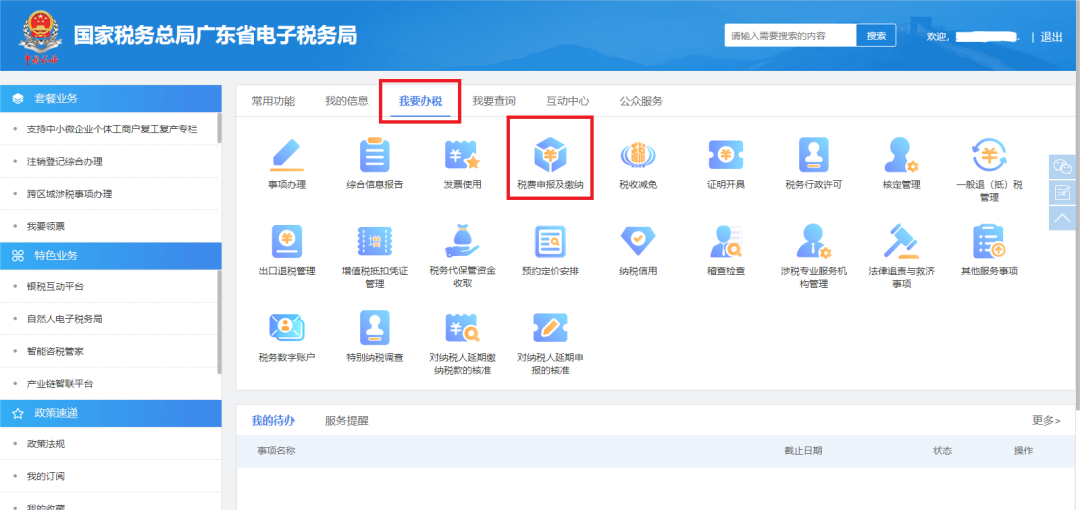The height and width of the screenshot is (510, 1080).
Task: Open the 对纳税人延期申报的核准 icon
Action: (x=550, y=327)
